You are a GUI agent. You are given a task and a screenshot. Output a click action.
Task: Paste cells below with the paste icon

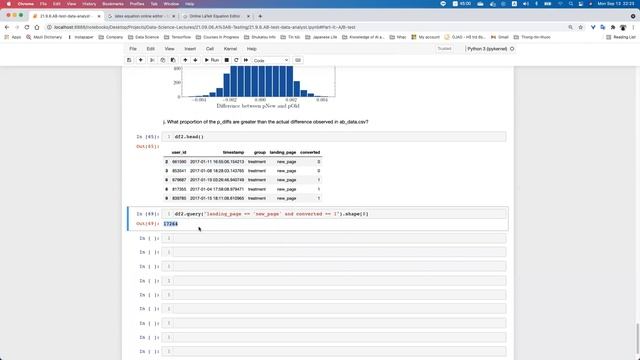(x=173, y=60)
